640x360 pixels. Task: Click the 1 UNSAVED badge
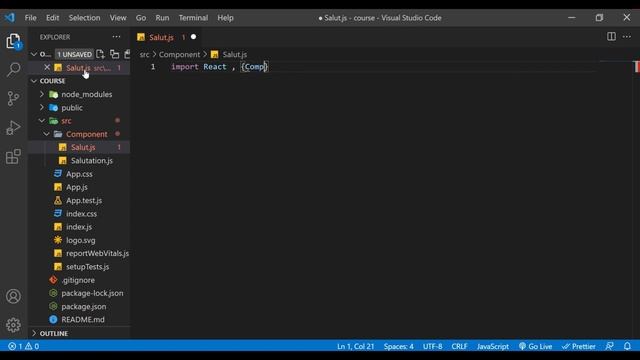pyautogui.click(x=74, y=54)
